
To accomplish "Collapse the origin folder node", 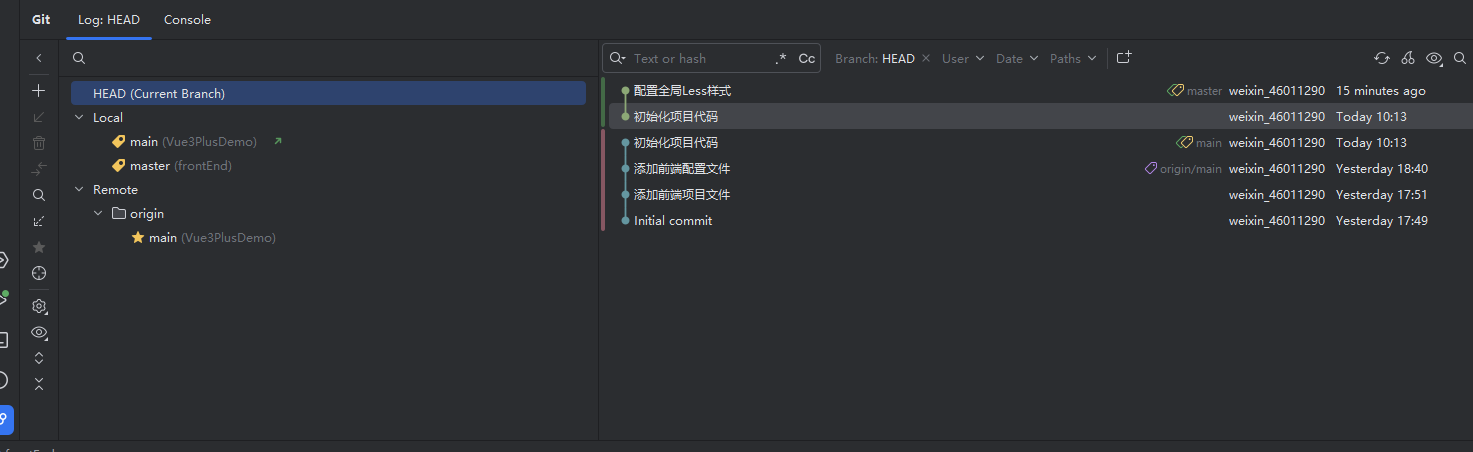I will 98,213.
